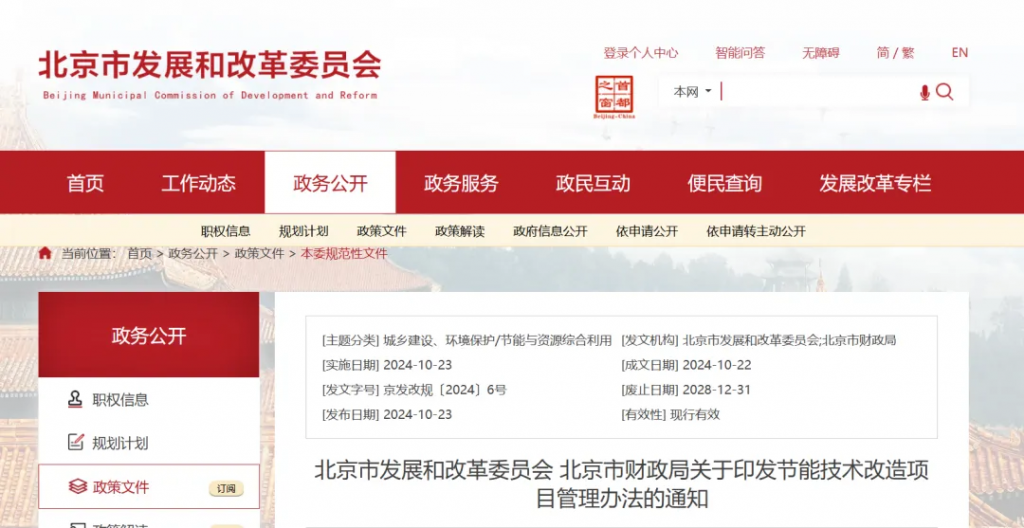Click the 首都之窗 red seal logo
Image resolution: width=1024 pixels, height=528 pixels.
pyautogui.click(x=614, y=97)
